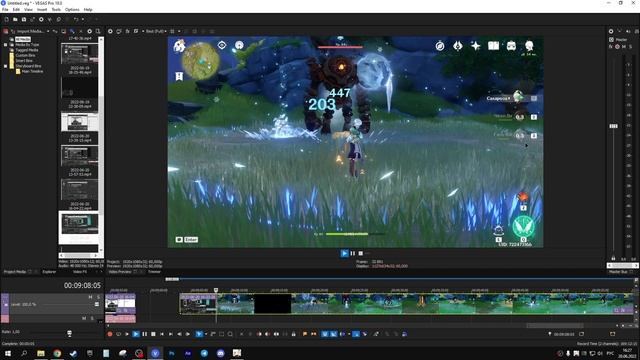640x360 pixels.
Task: Open media properties gear in Project Media toolbar
Action: [89, 31]
